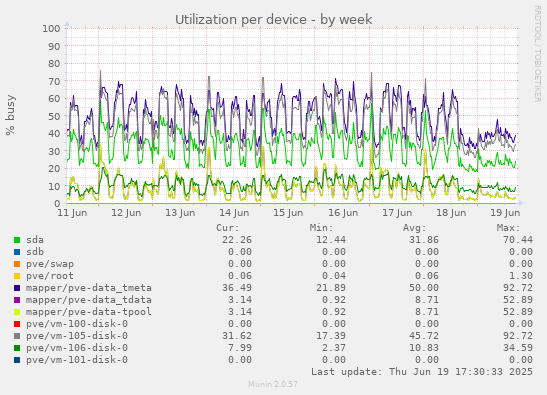
Task: Select the 'mapper/pve-data_tdata' legend label
Action: (x=89, y=300)
